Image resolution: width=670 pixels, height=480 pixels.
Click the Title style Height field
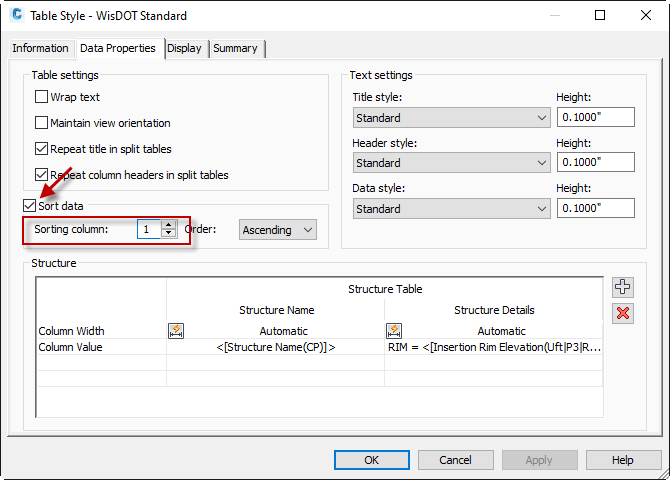[x=595, y=118]
